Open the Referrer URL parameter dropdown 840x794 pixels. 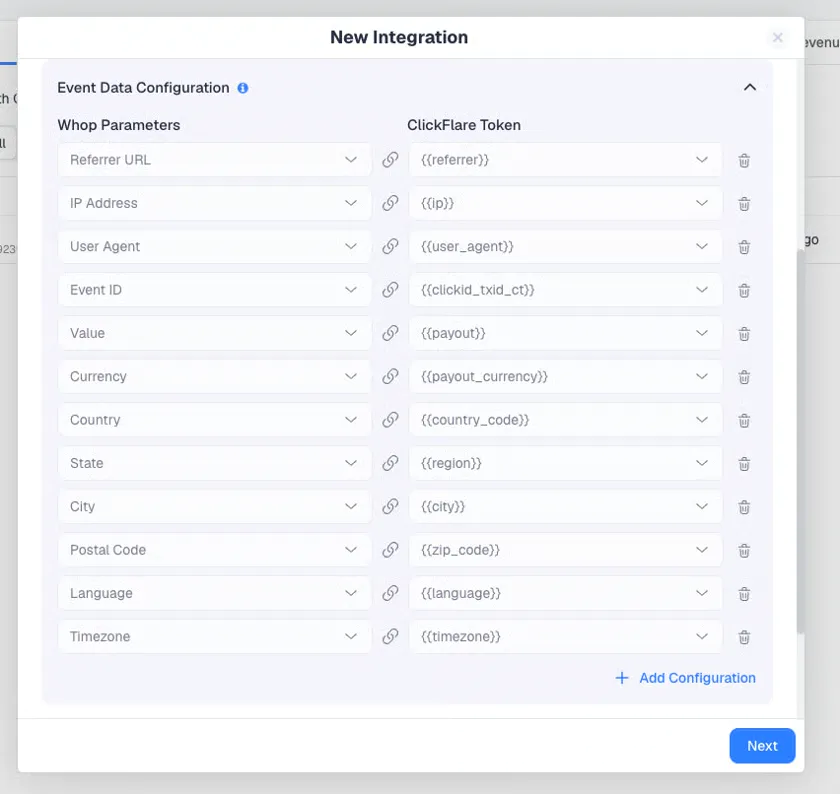click(x=214, y=160)
